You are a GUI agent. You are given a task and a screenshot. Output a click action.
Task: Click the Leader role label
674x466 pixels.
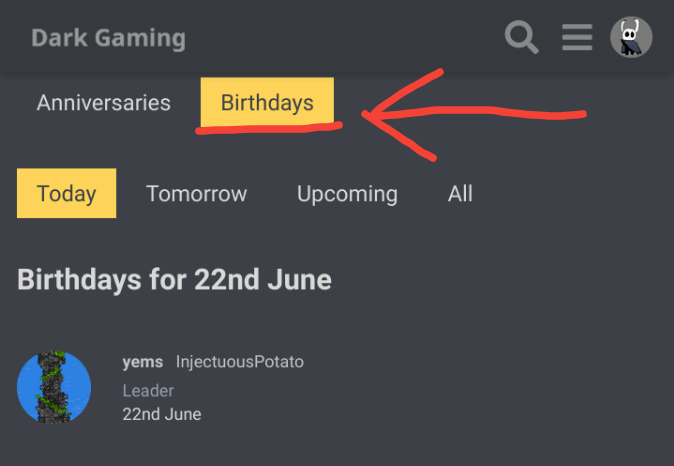pyautogui.click(x=148, y=391)
